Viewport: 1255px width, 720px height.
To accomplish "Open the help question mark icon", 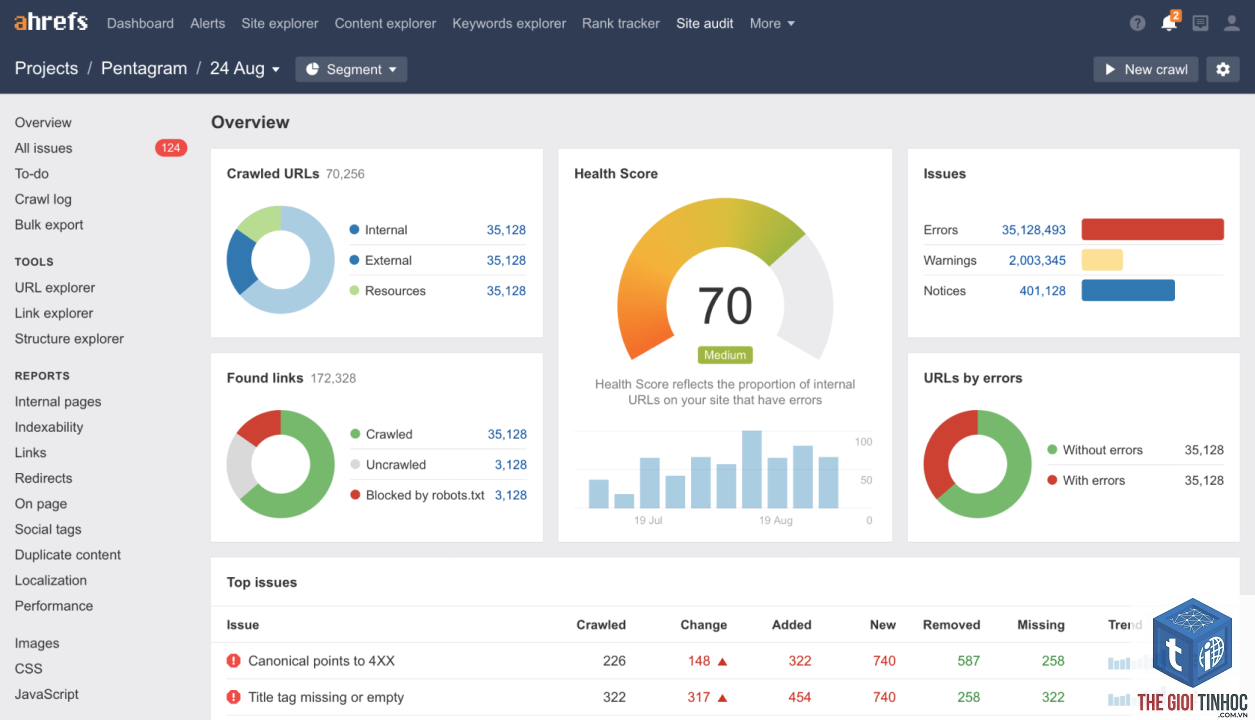I will (x=1138, y=23).
